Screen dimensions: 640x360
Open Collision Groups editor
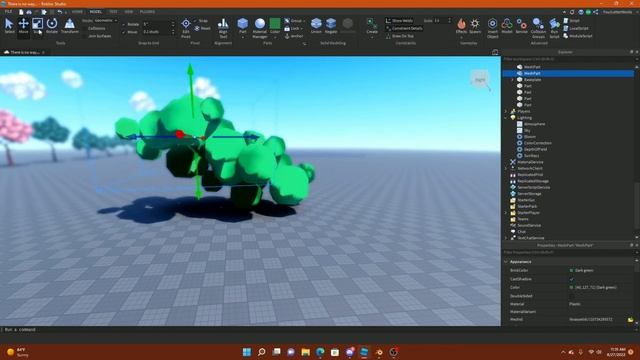538,28
